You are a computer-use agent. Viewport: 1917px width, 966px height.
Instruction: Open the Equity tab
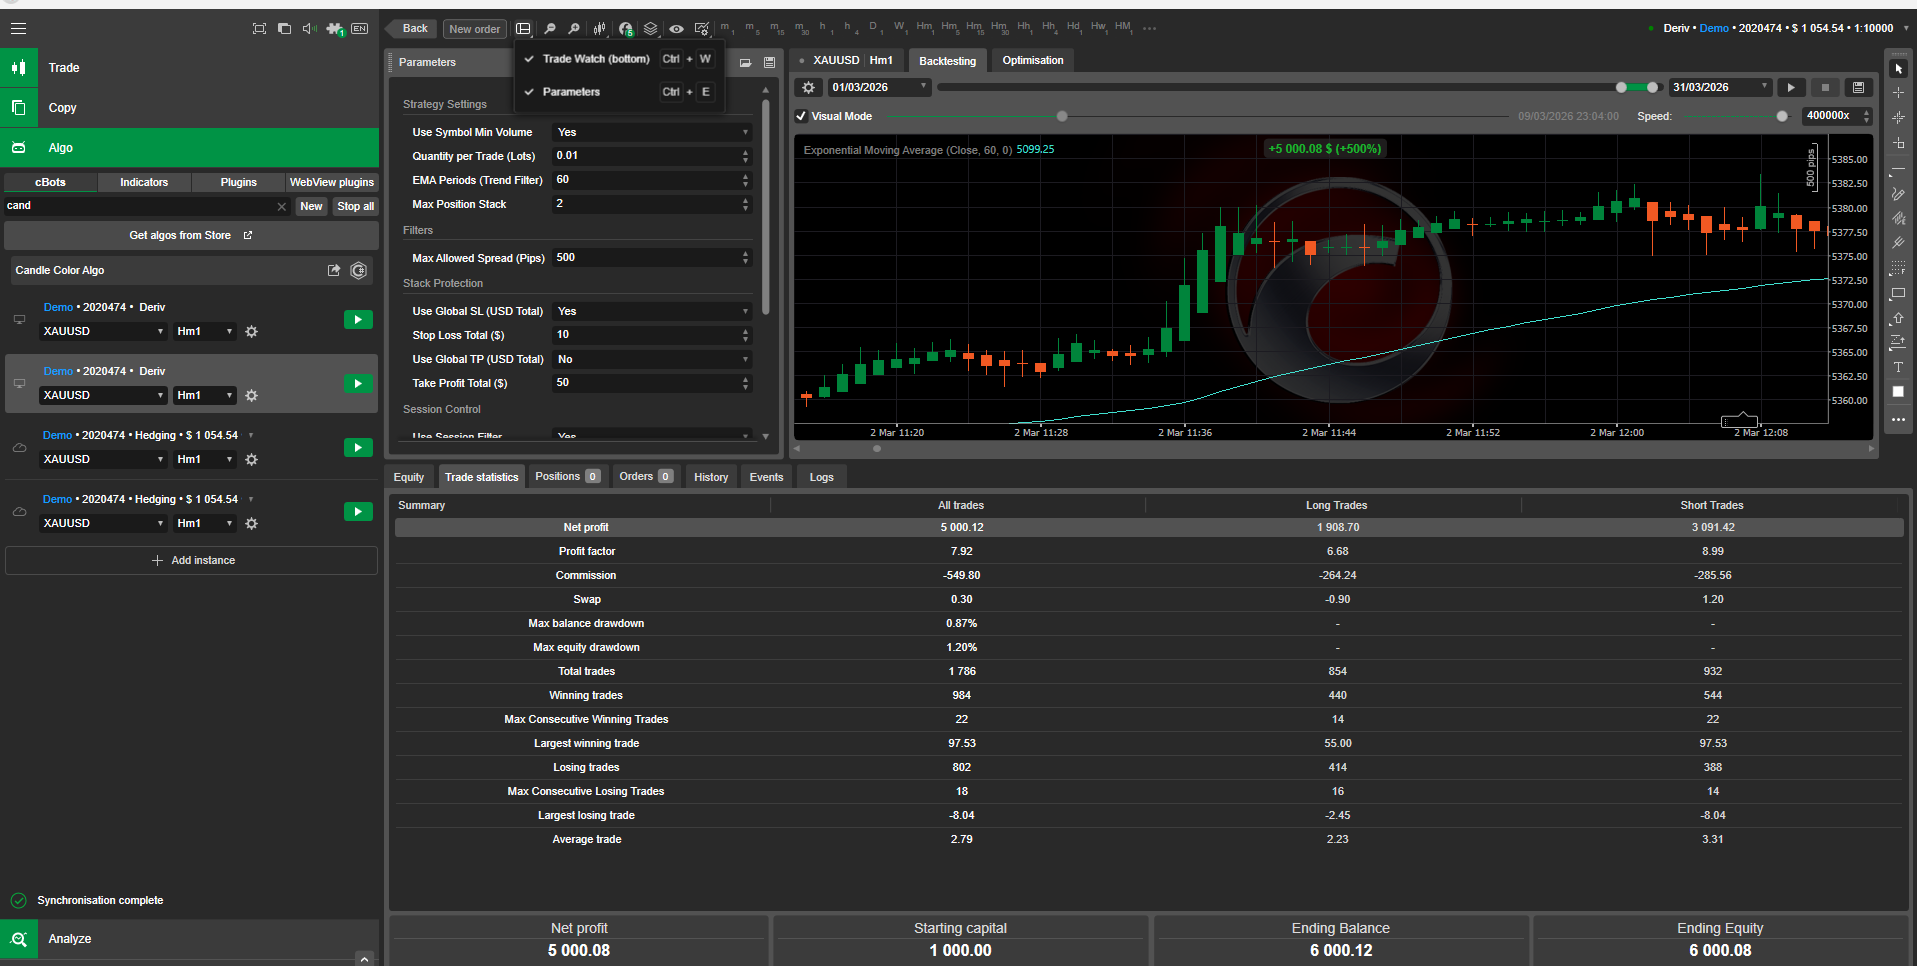pyautogui.click(x=409, y=477)
